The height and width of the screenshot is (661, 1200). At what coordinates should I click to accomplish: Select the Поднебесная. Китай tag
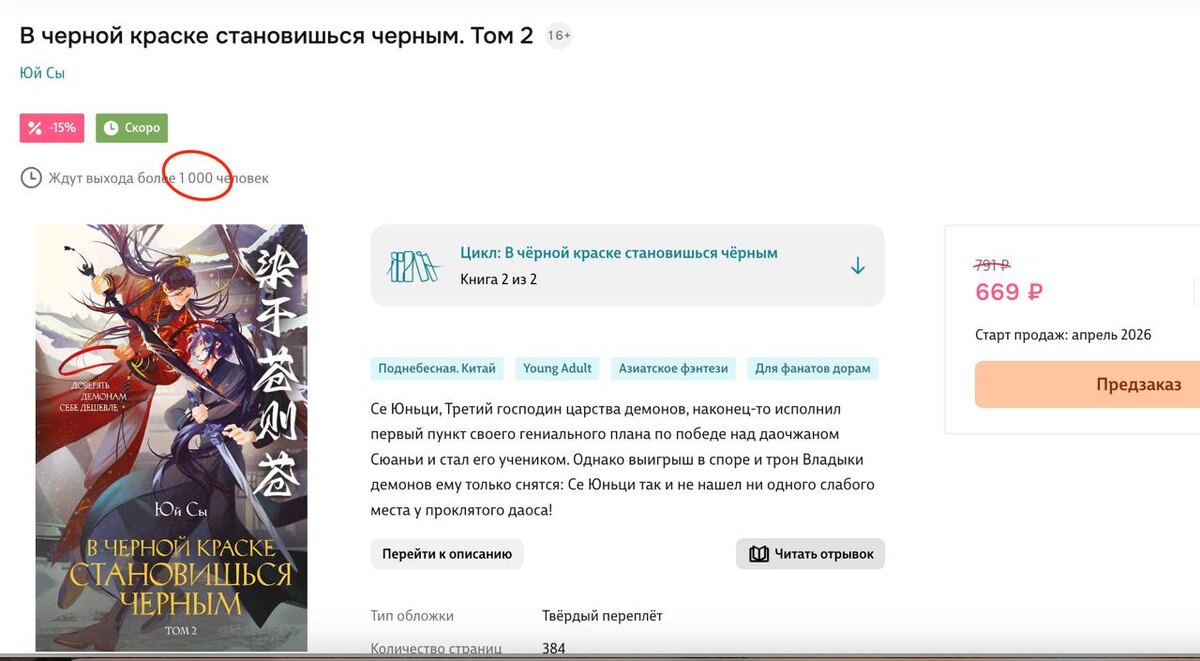click(x=437, y=368)
